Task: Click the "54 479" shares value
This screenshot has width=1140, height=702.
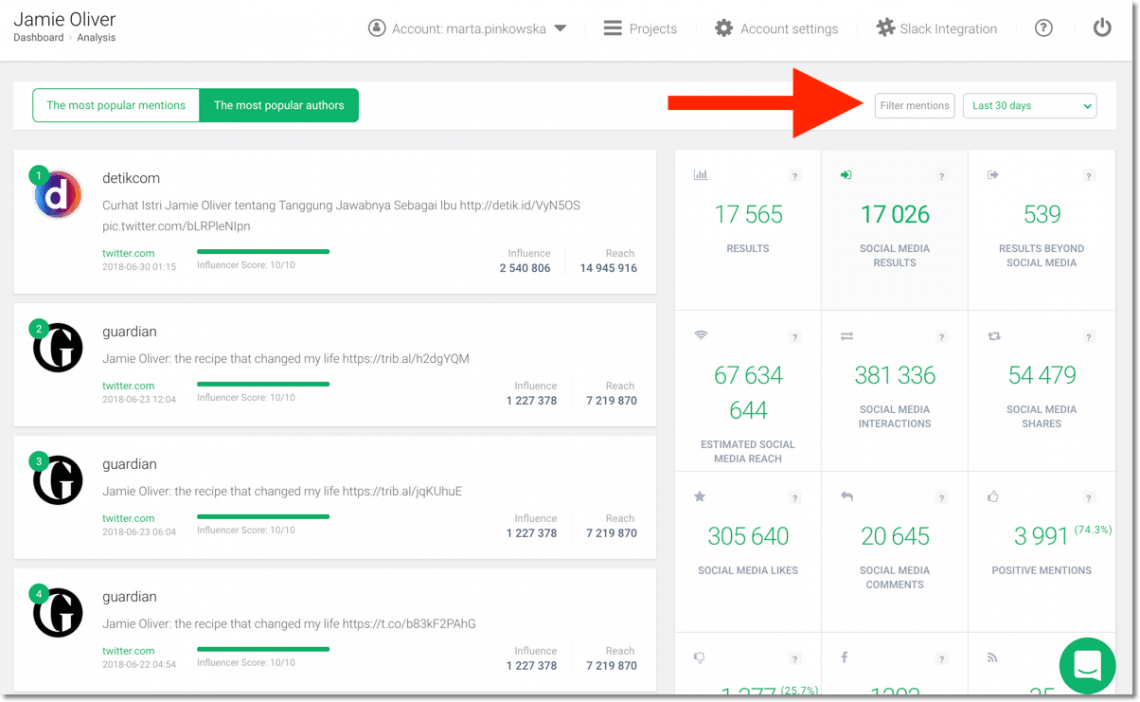Action: point(1042,375)
